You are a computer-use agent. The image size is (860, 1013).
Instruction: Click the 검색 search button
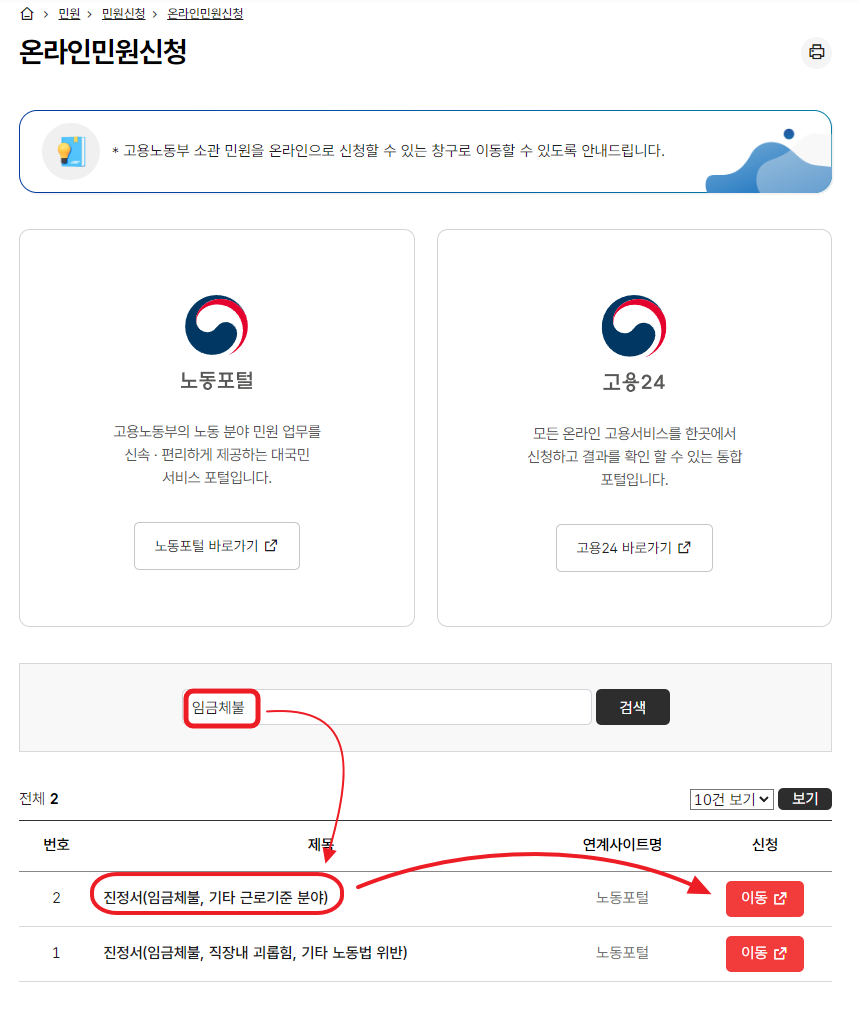633,707
